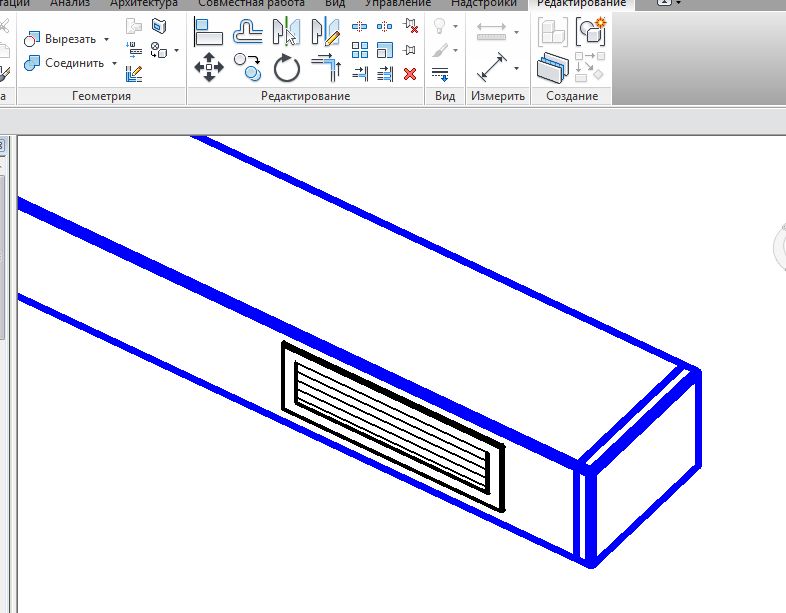Click the Вид panel title
786x613 pixels.
(x=445, y=96)
